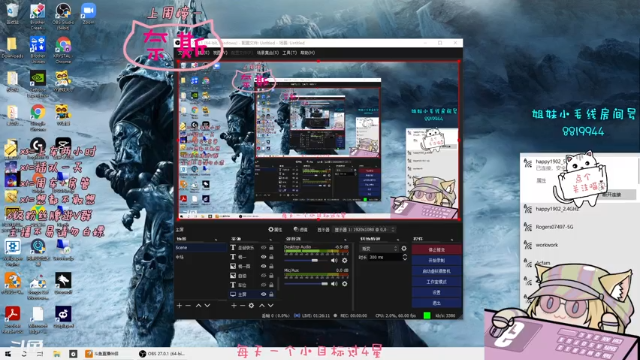This screenshot has height=360, width=640.
Task: Open transition properties gear beside 渐变
Action: click(x=404, y=248)
